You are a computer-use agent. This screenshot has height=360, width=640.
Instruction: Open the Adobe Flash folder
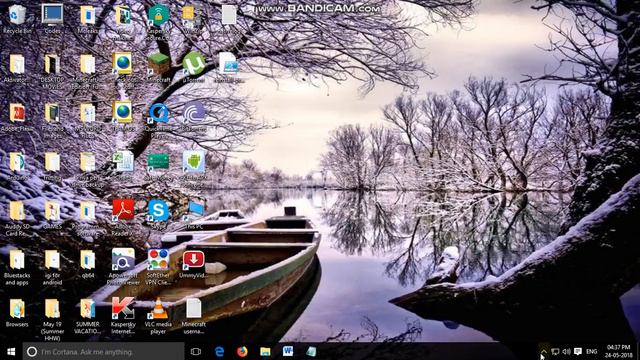(17, 116)
